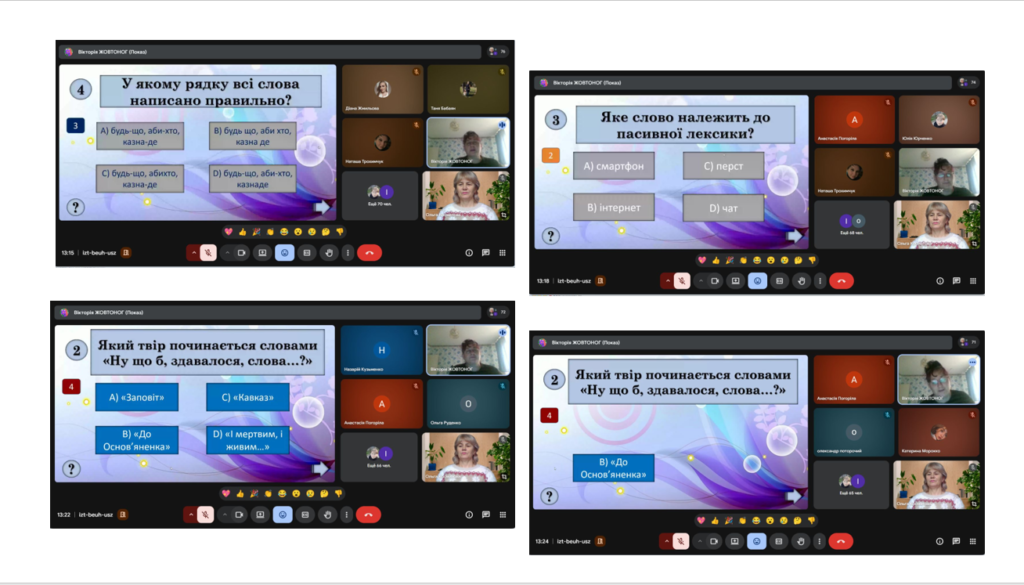This screenshot has width=1024, height=585.
Task: Toggle the camera in the 13:18 meeting window
Action: pyautogui.click(x=714, y=281)
